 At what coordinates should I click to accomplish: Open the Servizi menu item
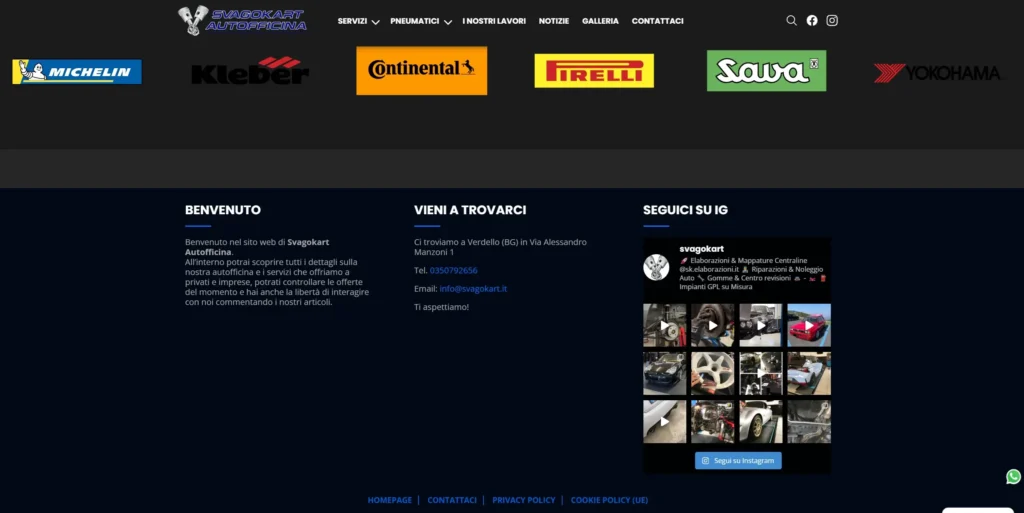click(x=352, y=21)
